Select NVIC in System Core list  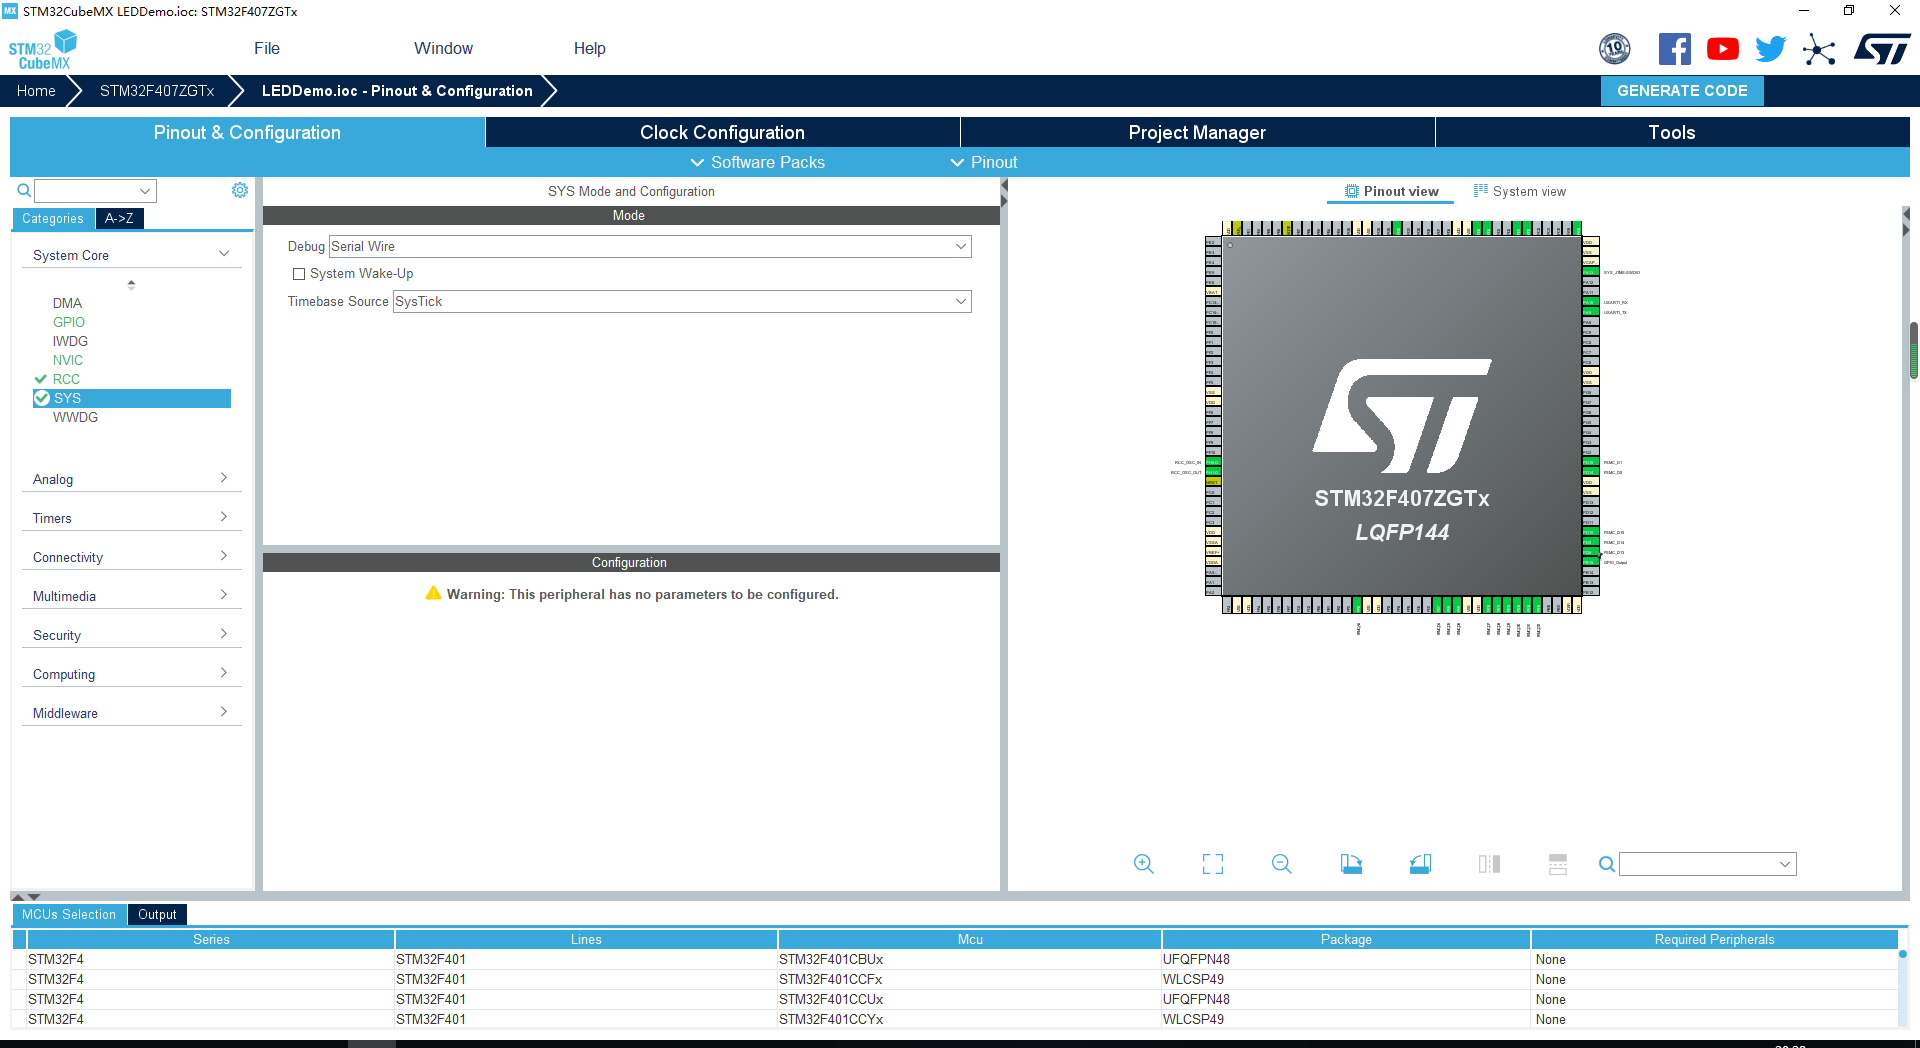(68, 360)
